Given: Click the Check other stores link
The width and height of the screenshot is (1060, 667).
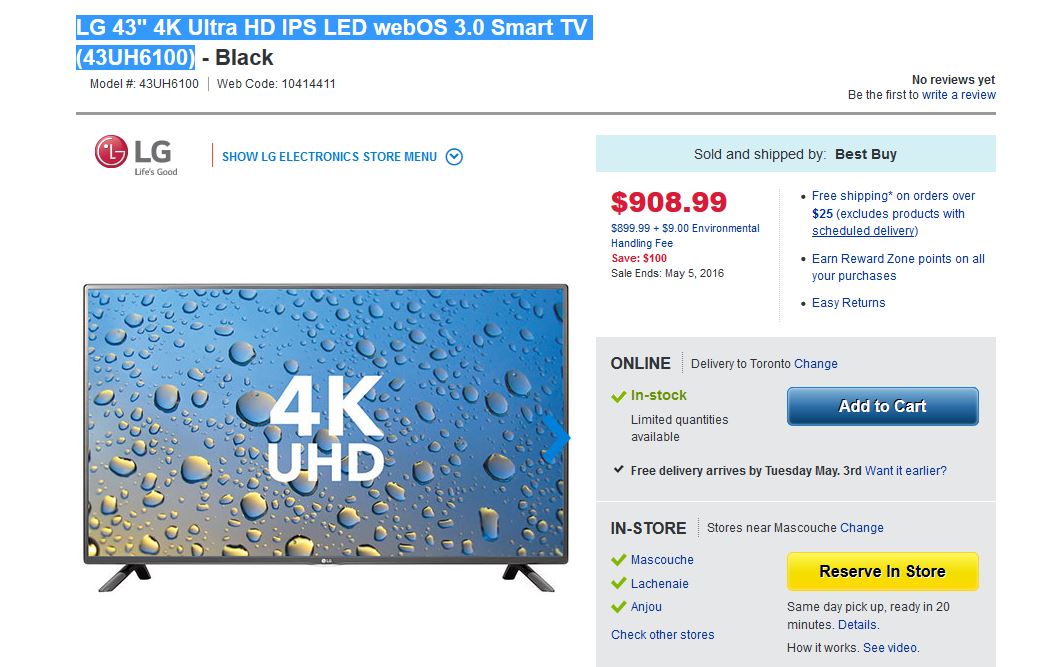Looking at the screenshot, I should [x=663, y=635].
